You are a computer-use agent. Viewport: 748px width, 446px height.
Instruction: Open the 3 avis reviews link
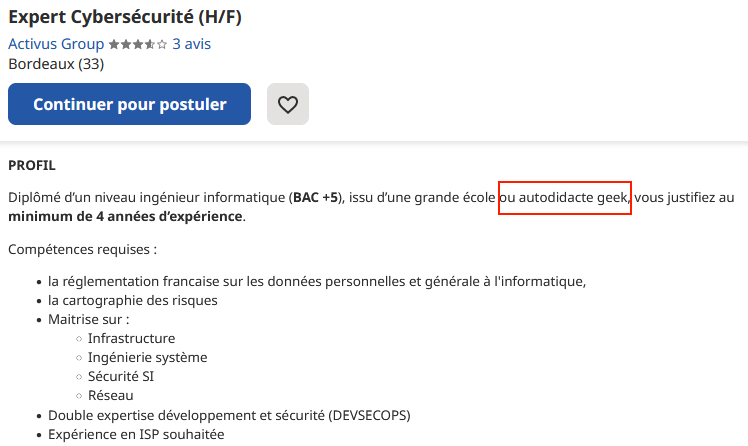(191, 44)
